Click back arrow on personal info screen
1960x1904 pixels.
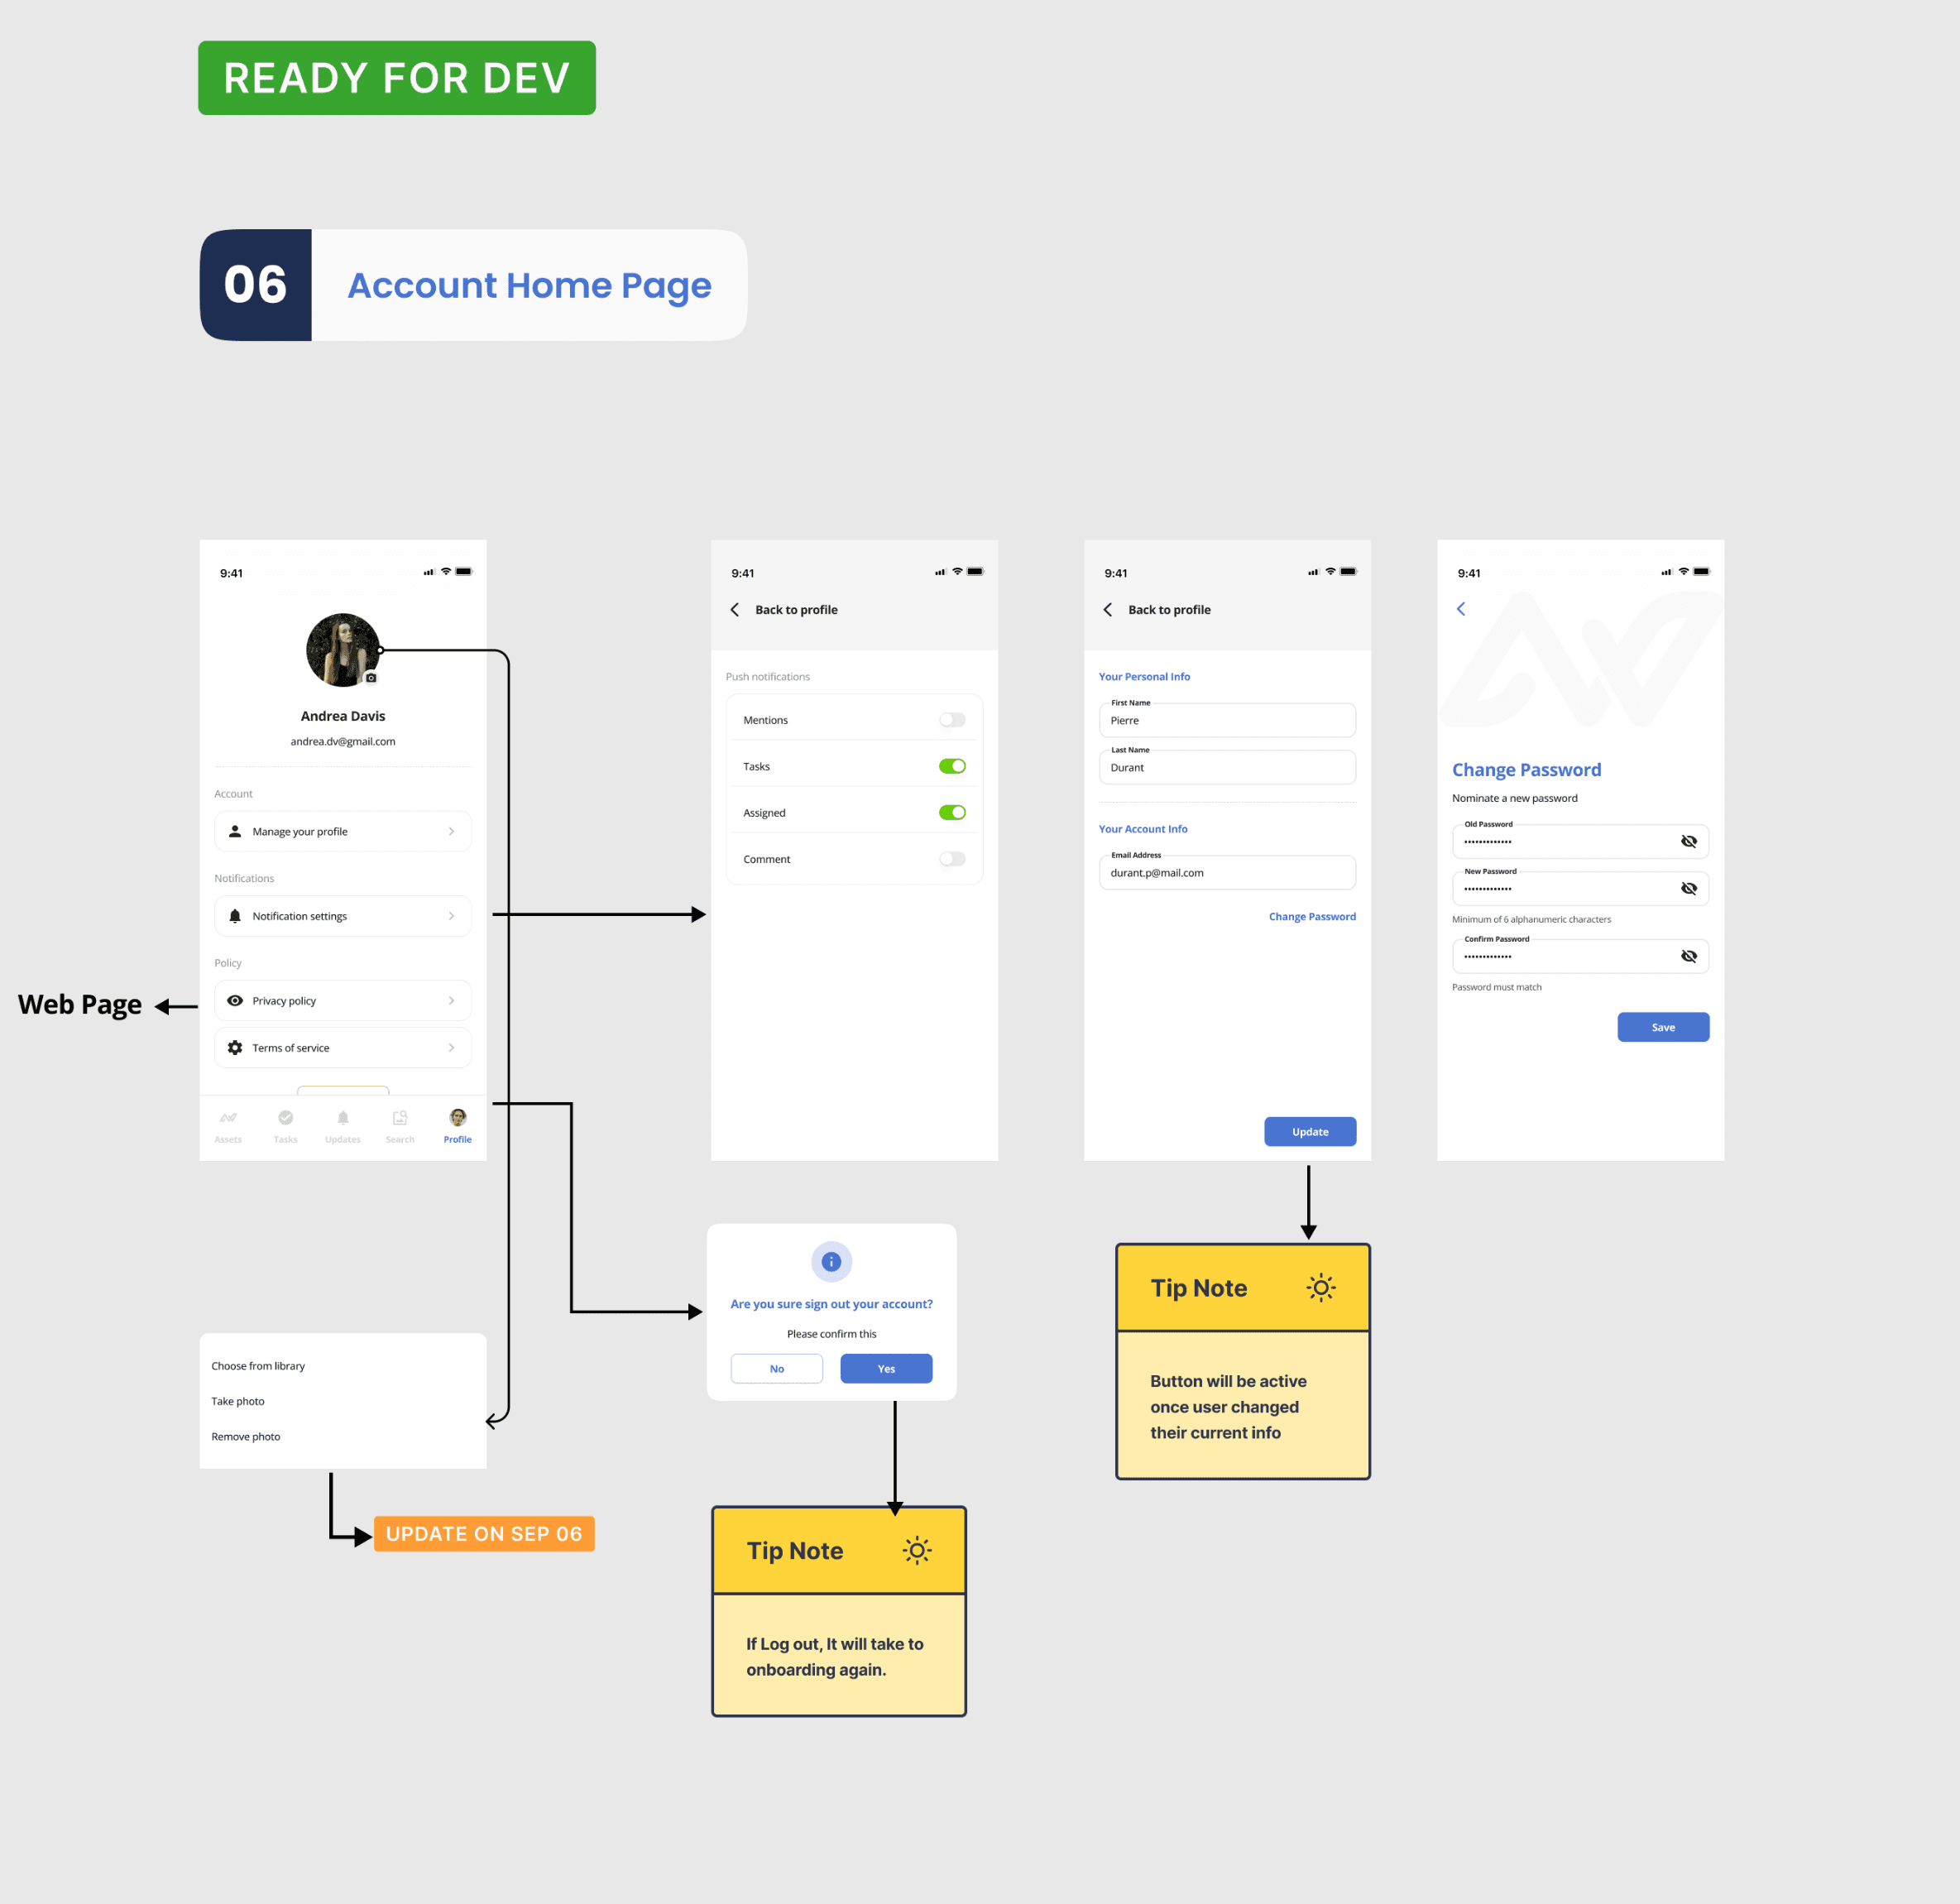tap(1108, 610)
